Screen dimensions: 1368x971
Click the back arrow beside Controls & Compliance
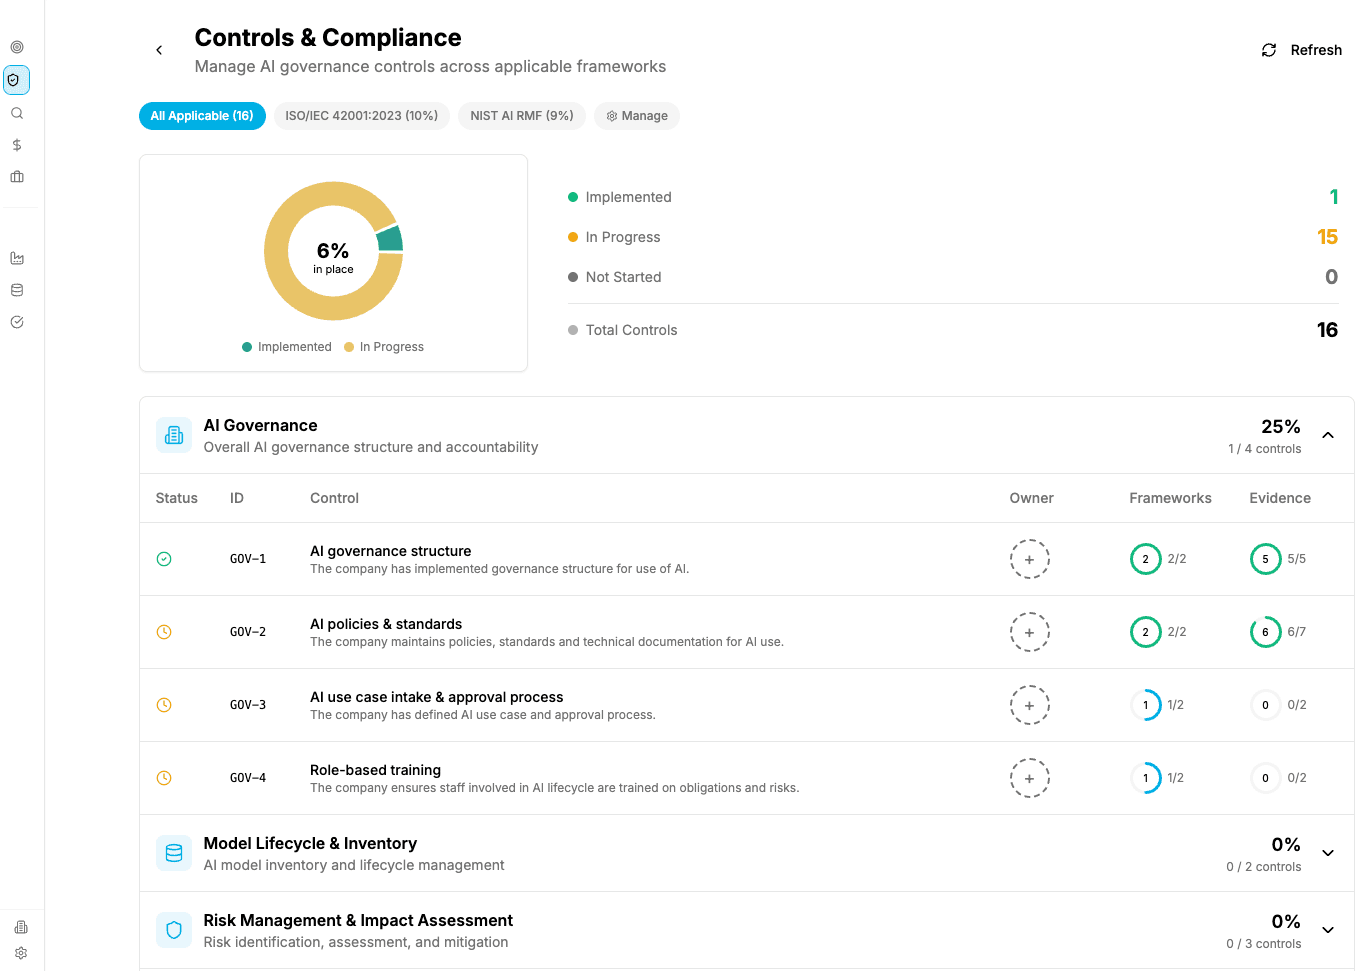(159, 50)
